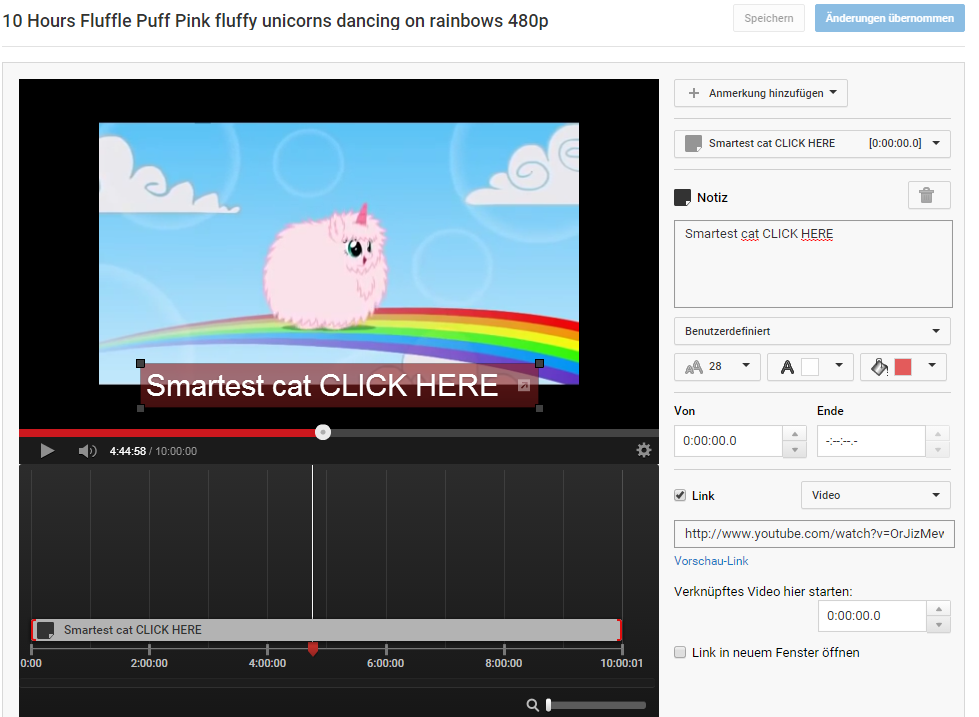The image size is (979, 717).
Task: Increase the Von start time
Action: pyautogui.click(x=794, y=433)
